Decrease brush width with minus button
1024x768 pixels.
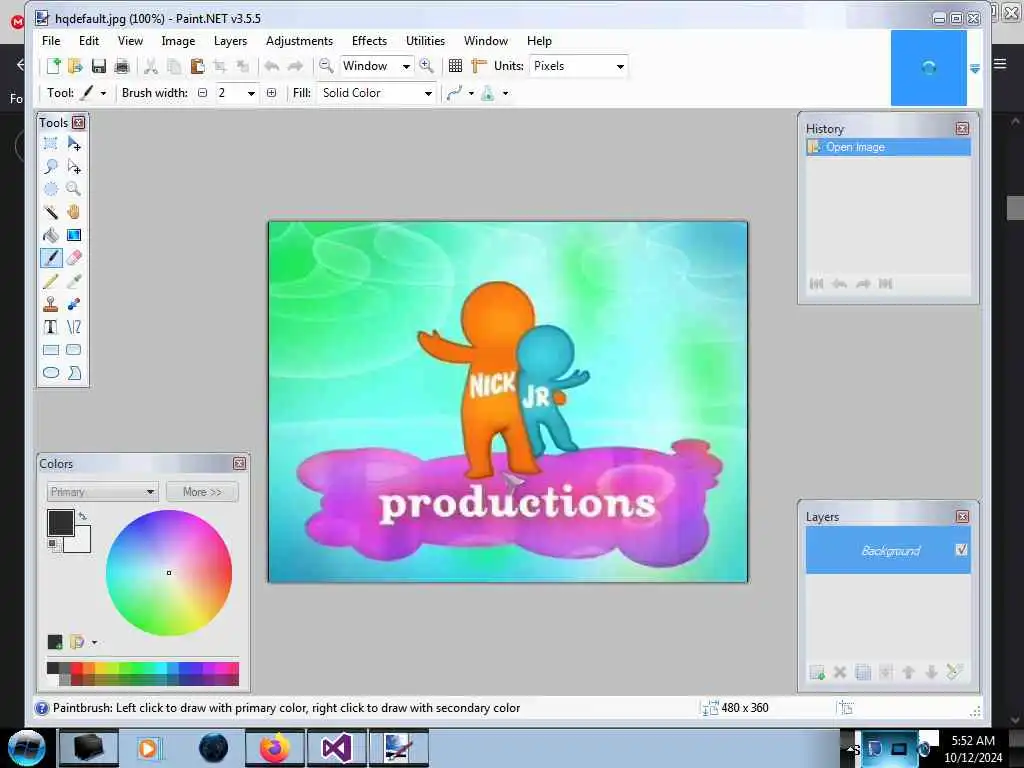tap(202, 93)
